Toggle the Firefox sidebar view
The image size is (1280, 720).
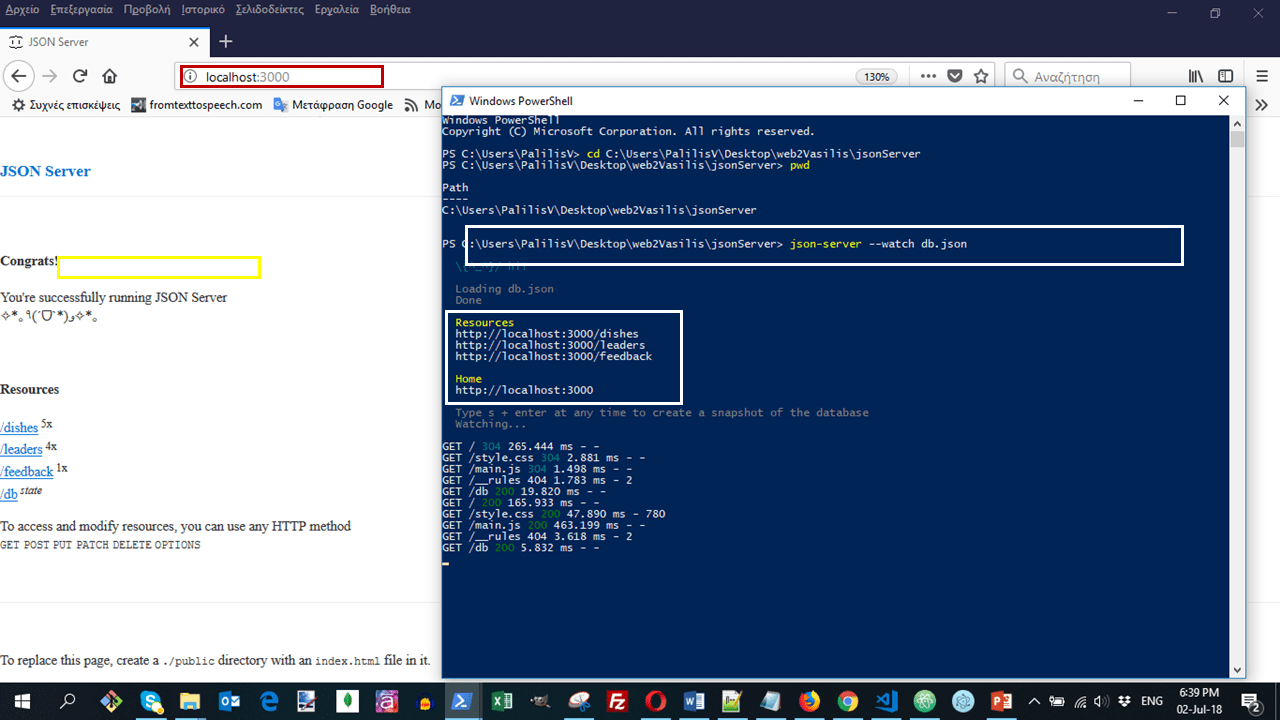1225,76
